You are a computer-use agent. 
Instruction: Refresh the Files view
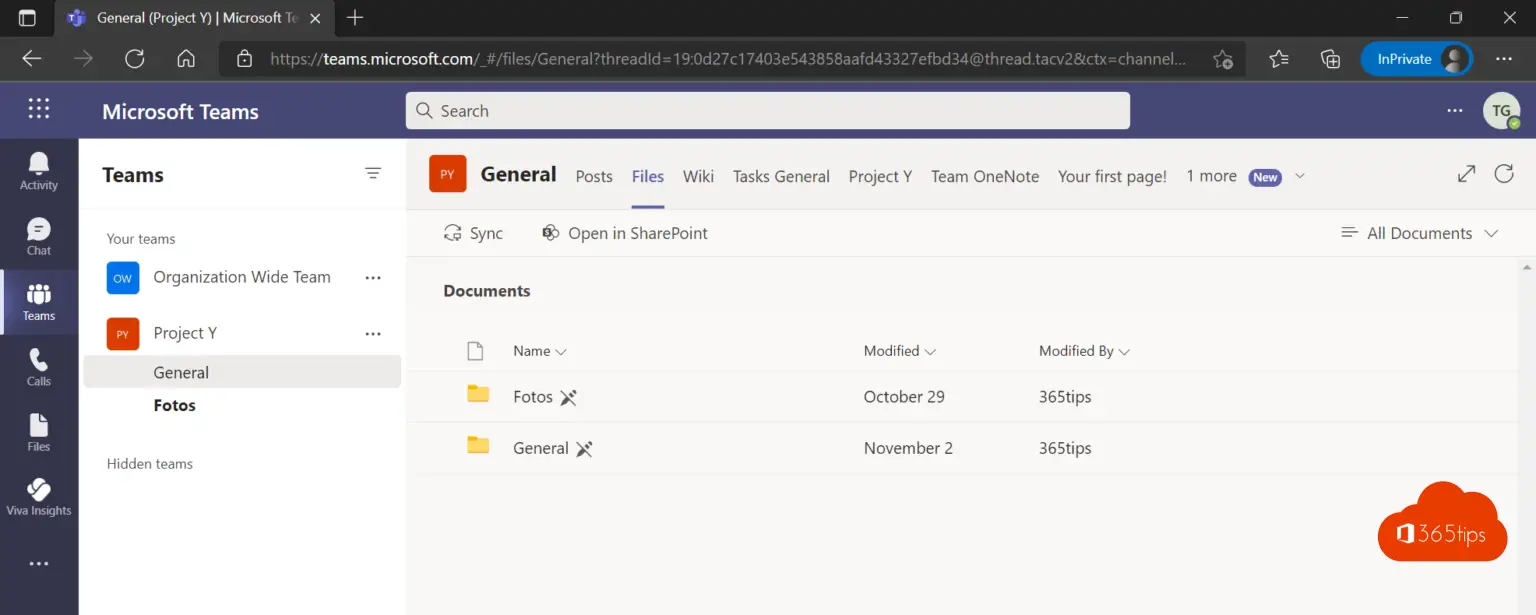coord(1504,173)
